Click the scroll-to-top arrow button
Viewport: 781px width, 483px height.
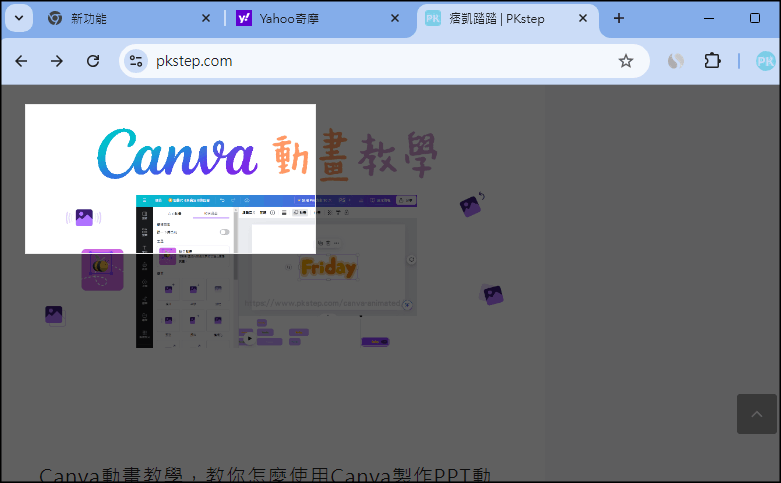757,414
